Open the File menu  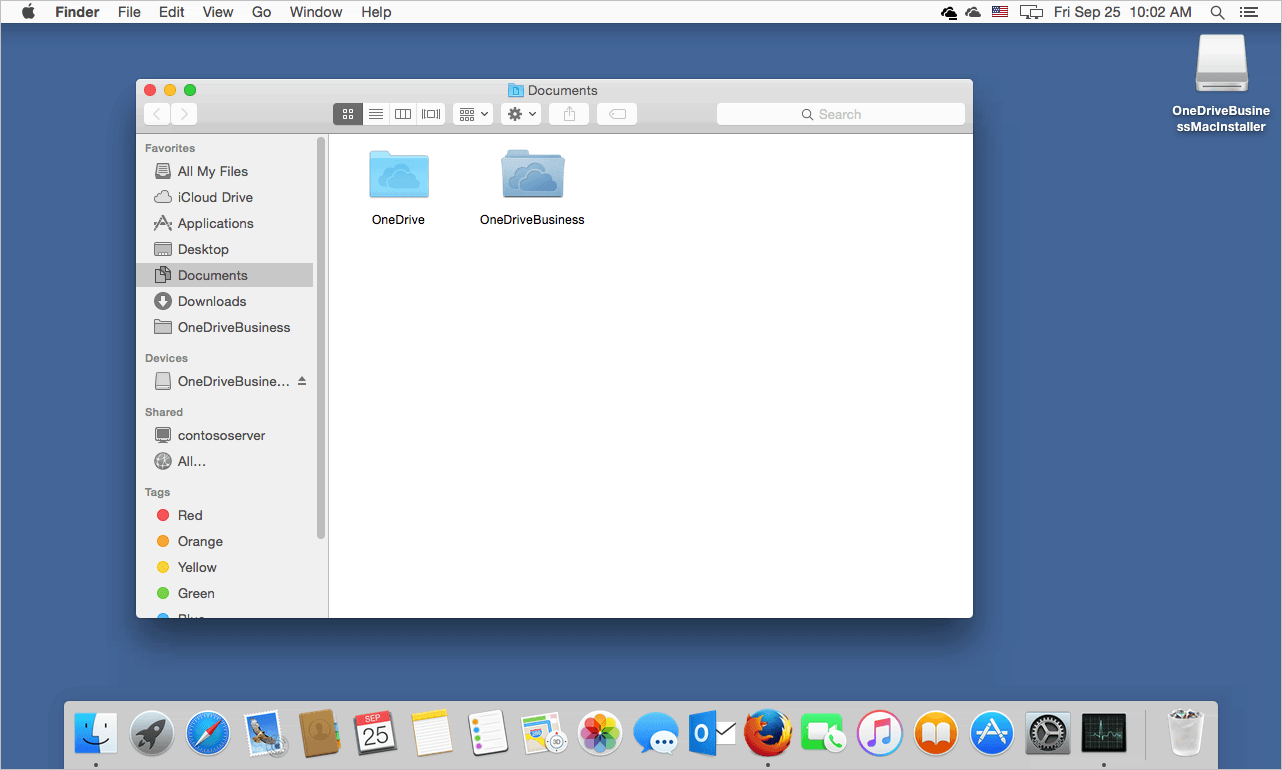click(x=129, y=12)
